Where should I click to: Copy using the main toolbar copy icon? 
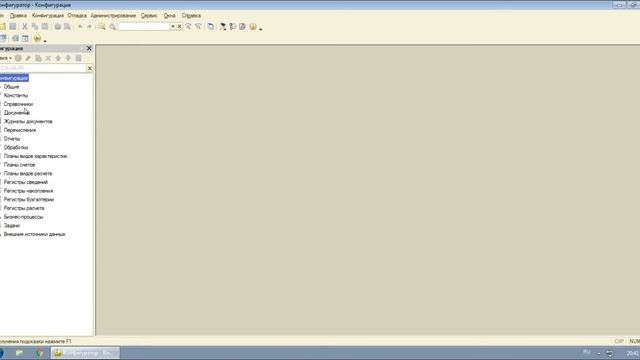[x=35, y=27]
